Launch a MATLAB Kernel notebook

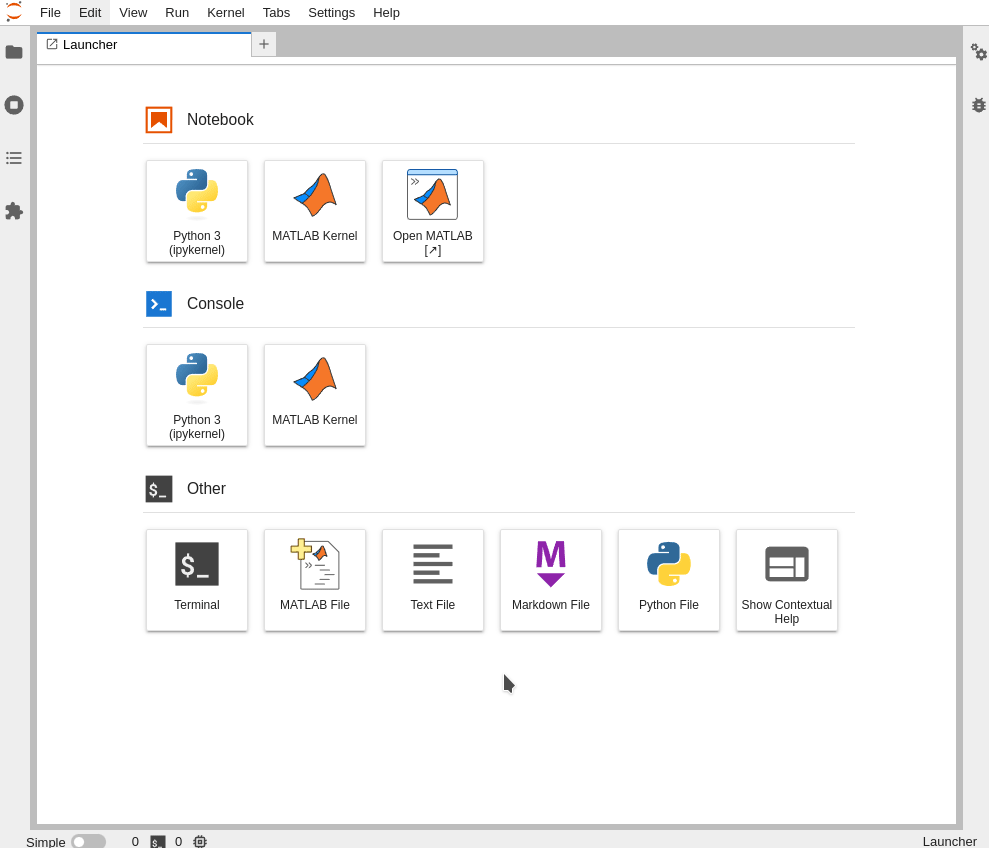coord(314,210)
